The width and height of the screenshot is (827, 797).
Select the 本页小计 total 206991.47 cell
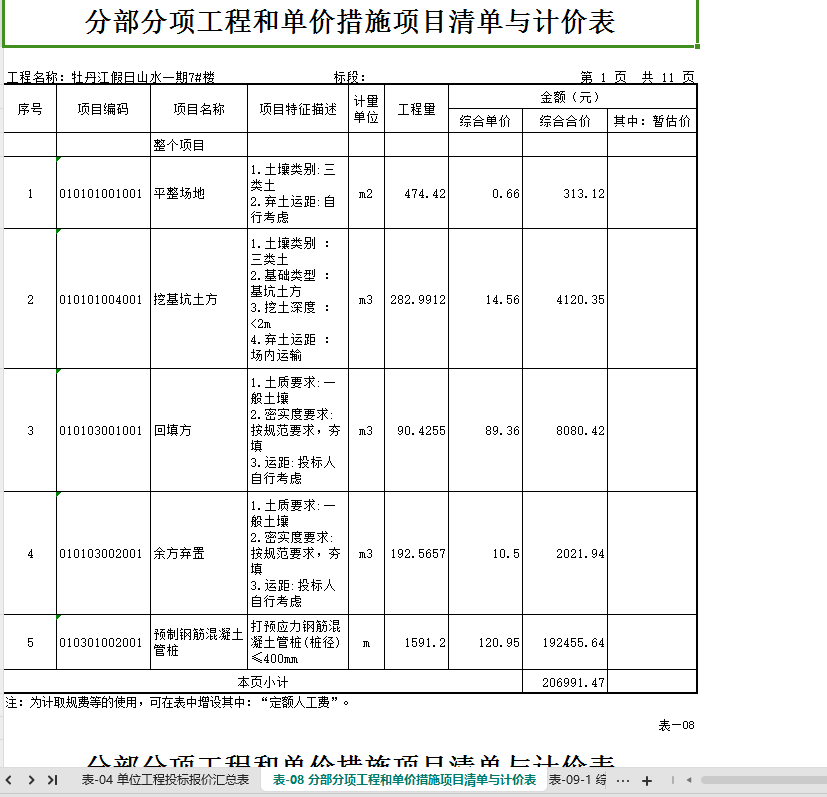coord(565,682)
